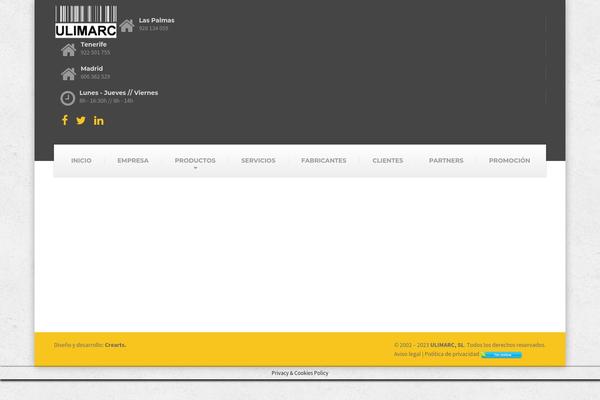Click the Tenerife office name
The image size is (600, 400).
pyautogui.click(x=93, y=44)
